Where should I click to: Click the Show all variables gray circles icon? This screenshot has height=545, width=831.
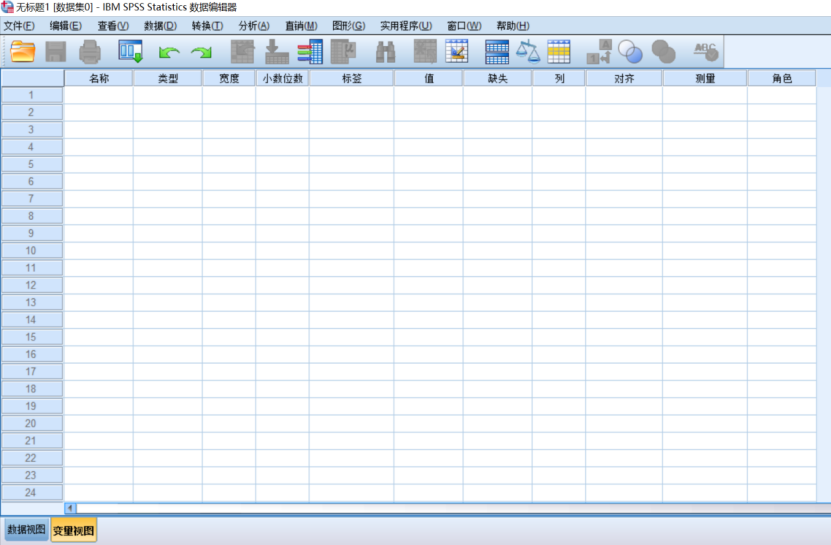point(664,51)
